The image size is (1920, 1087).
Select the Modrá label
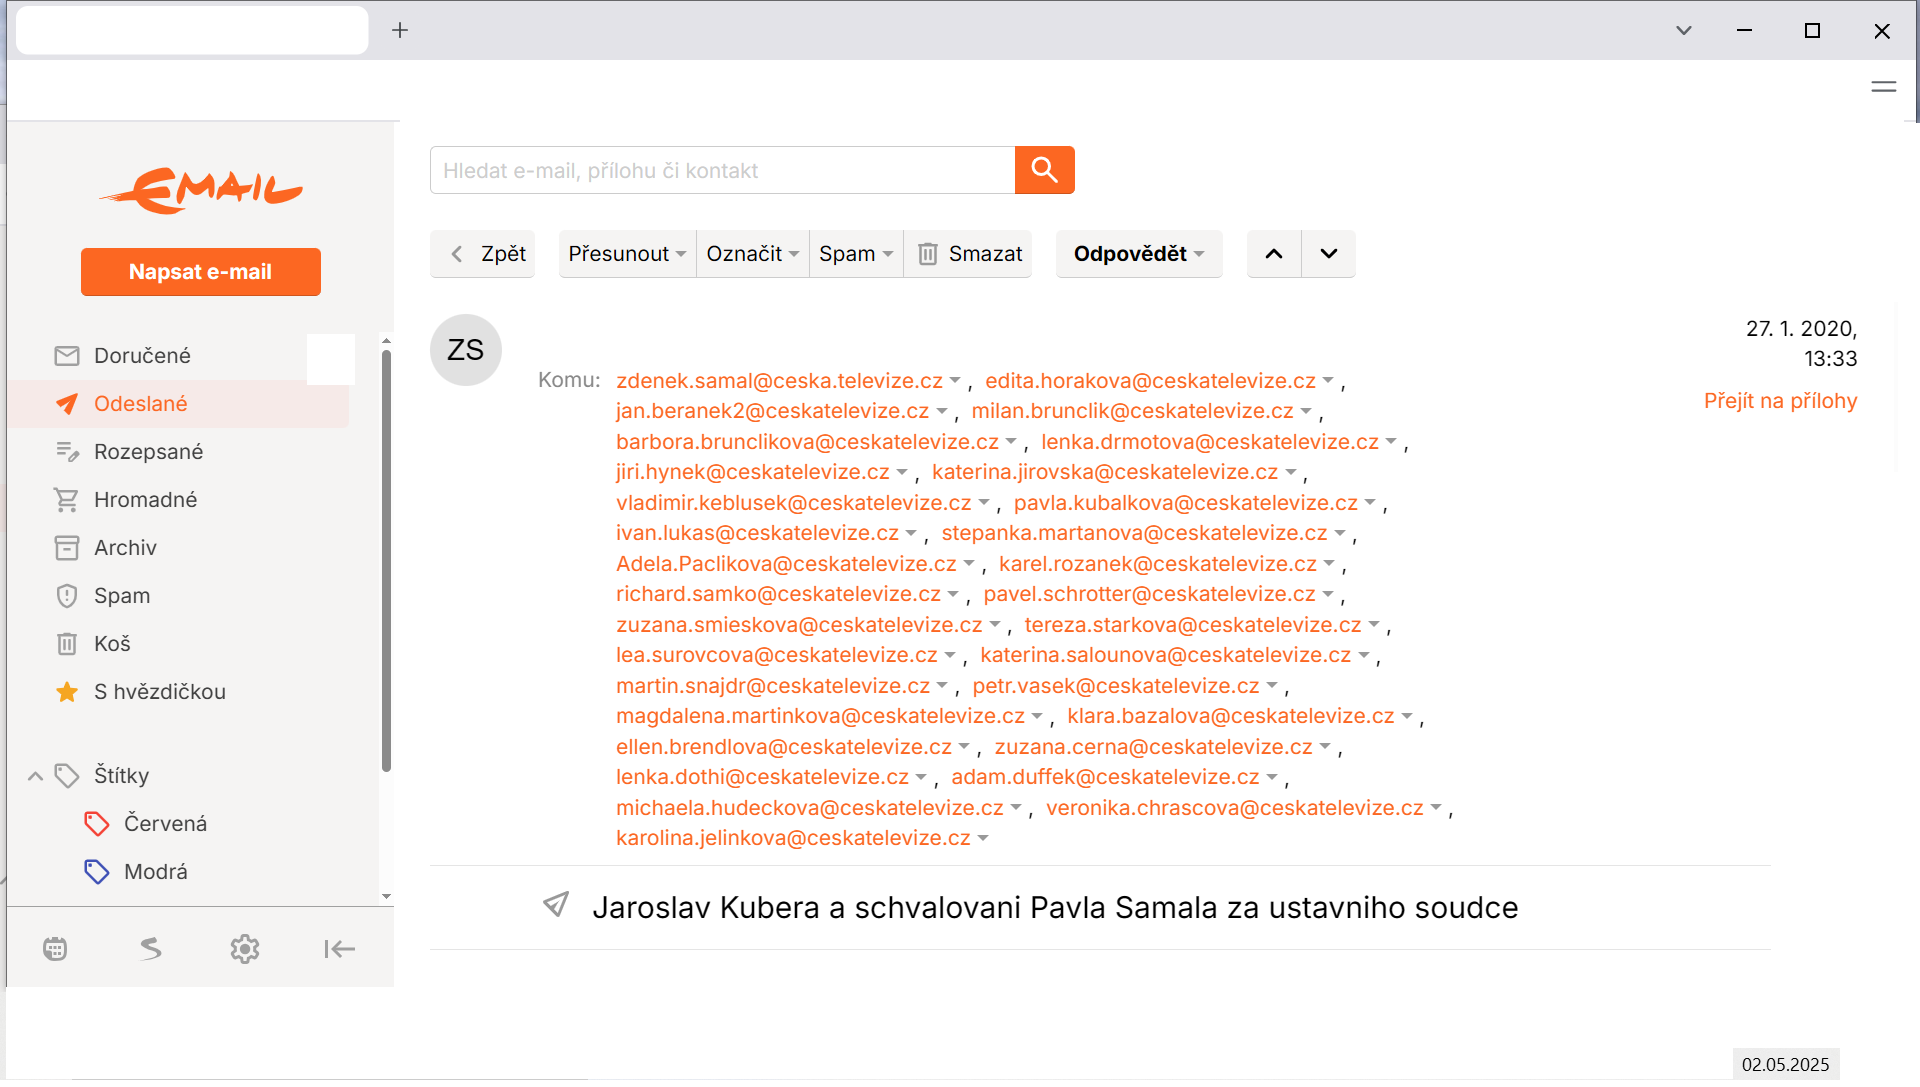(x=155, y=872)
